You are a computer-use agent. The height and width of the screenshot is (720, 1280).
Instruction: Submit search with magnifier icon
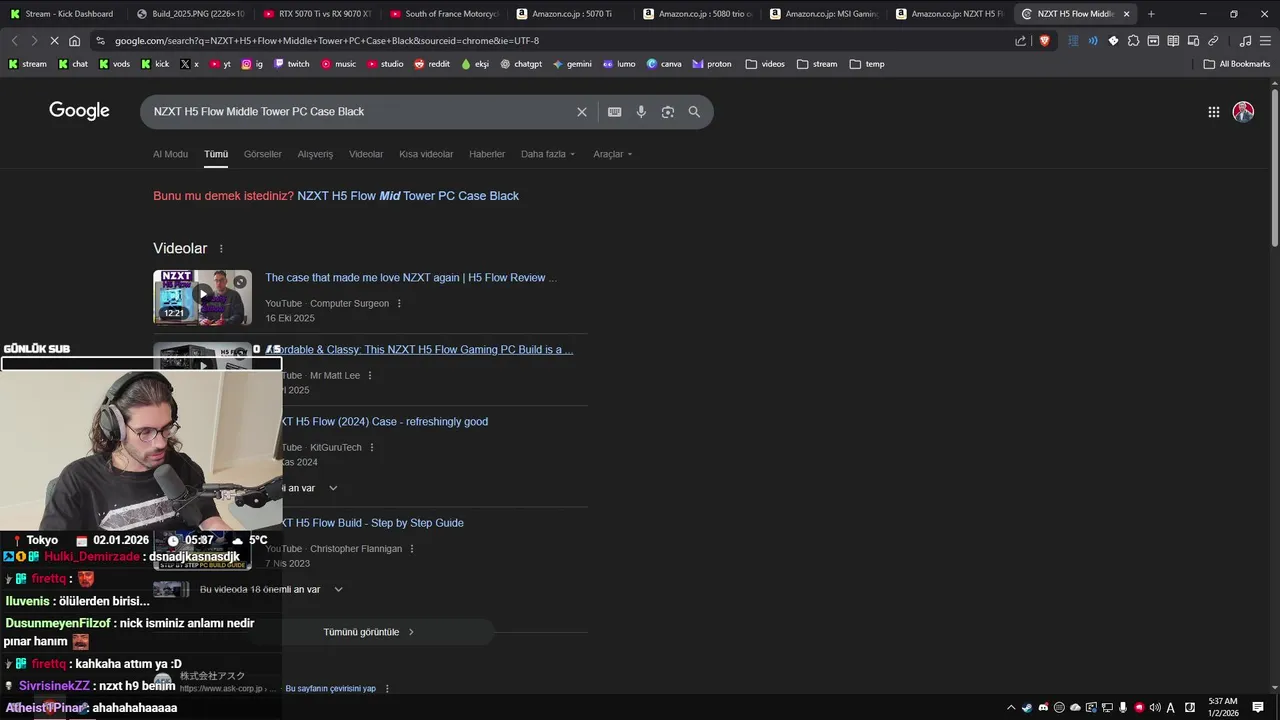pyautogui.click(x=694, y=112)
